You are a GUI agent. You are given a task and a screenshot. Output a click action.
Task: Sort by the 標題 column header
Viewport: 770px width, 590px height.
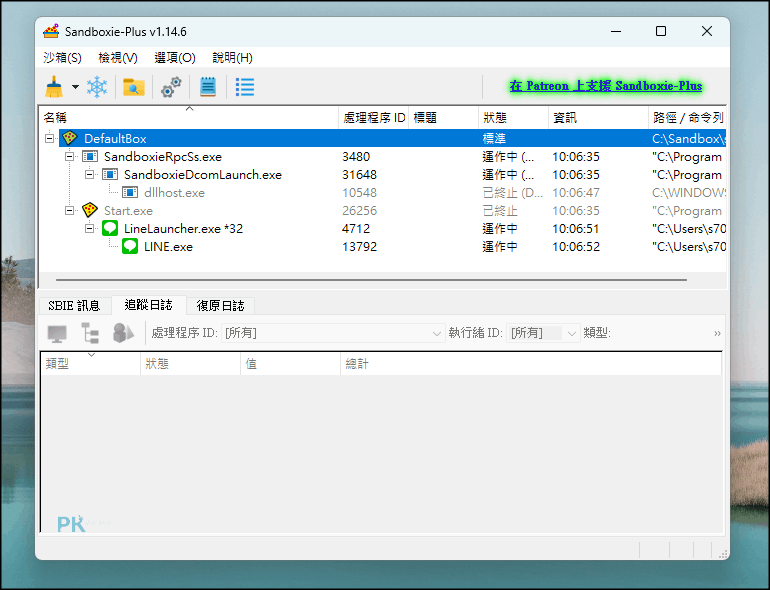(x=443, y=117)
